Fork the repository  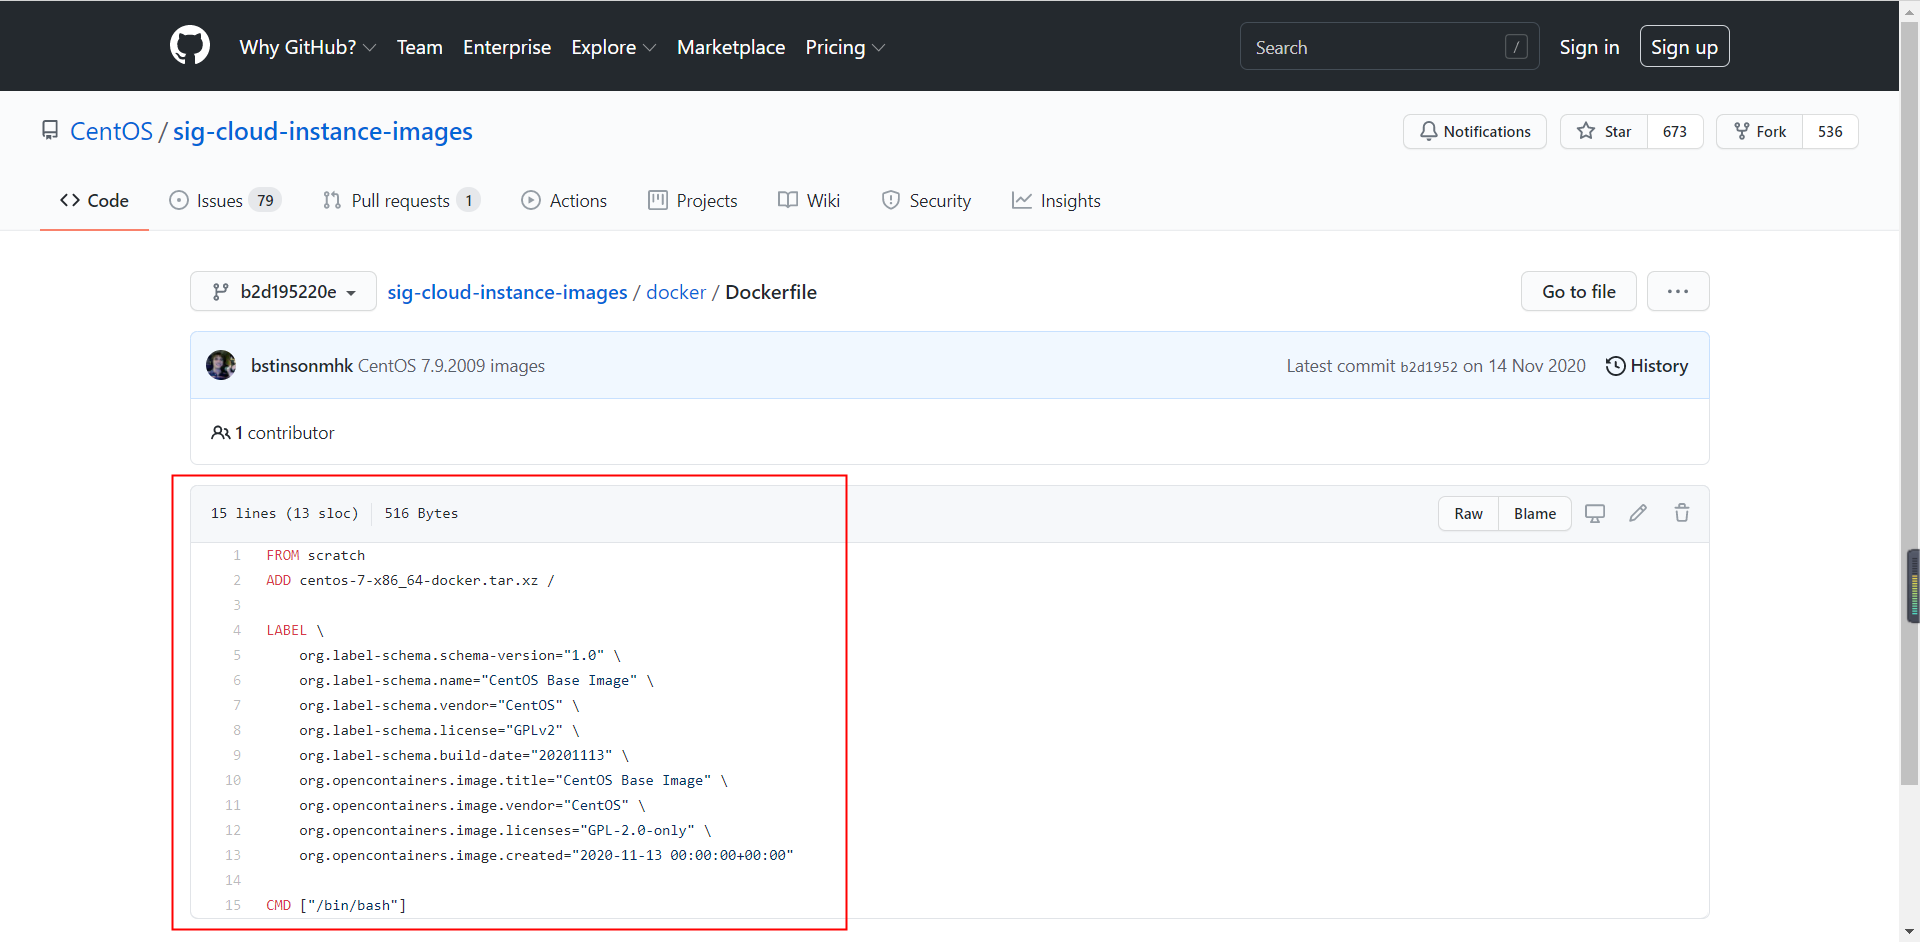(x=1760, y=131)
